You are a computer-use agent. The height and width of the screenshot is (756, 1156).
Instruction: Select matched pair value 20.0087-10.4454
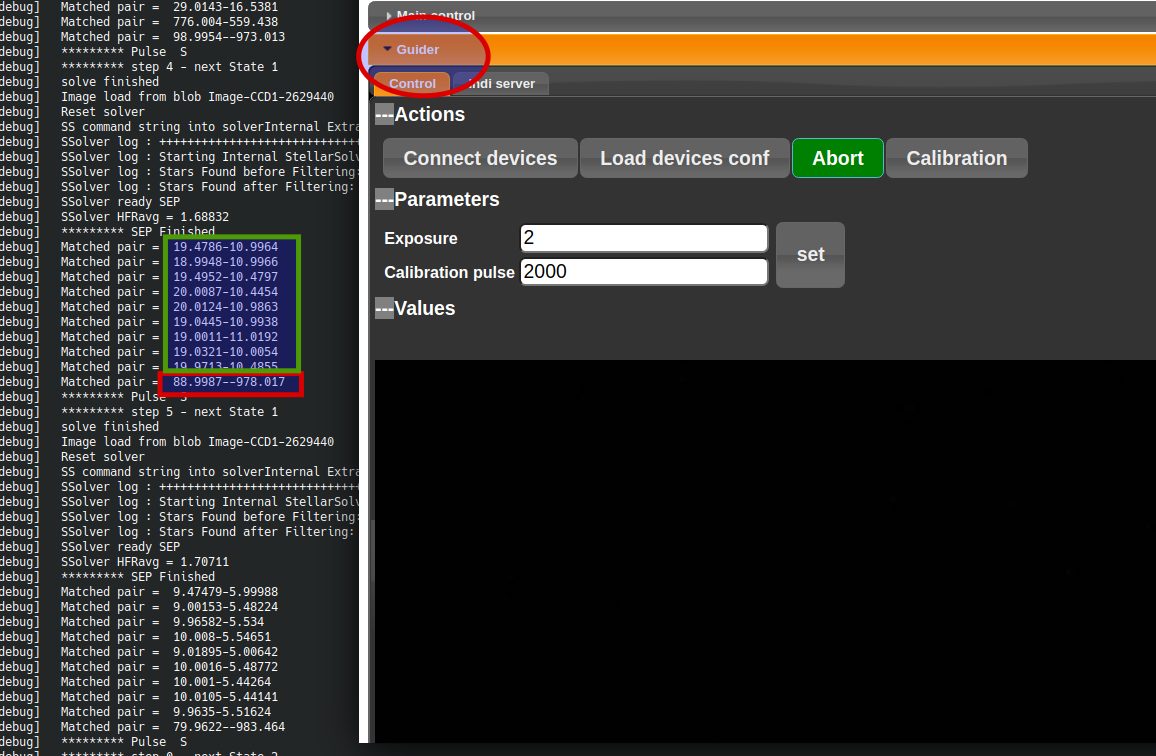coord(226,292)
